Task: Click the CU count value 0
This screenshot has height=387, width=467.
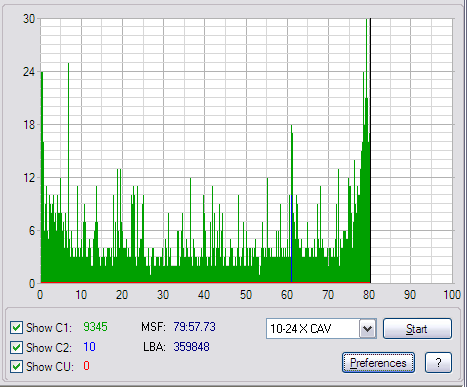Action: pyautogui.click(x=86, y=366)
